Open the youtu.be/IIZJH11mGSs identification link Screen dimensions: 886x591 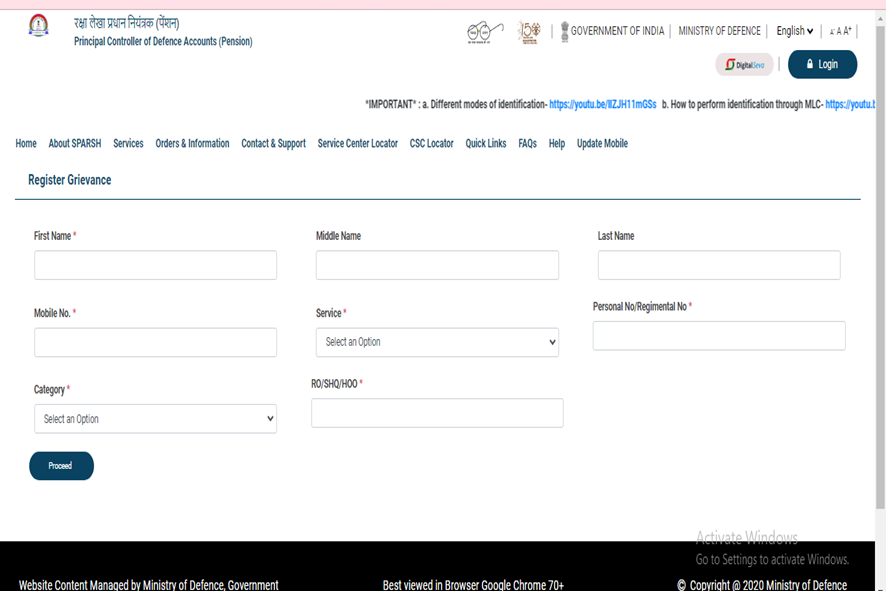(x=602, y=105)
